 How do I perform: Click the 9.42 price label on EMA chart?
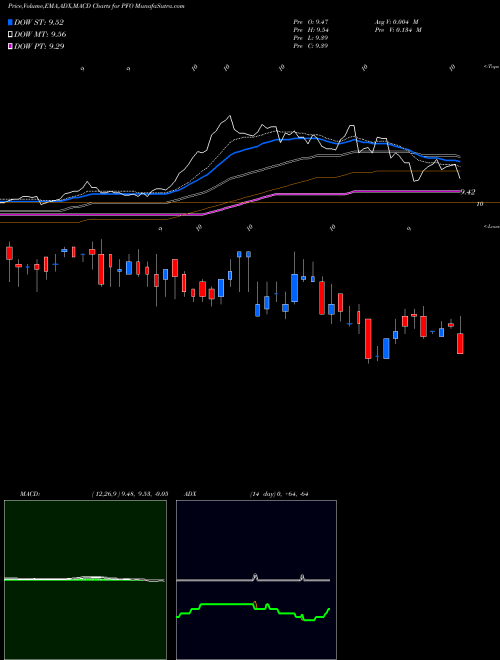coord(468,192)
